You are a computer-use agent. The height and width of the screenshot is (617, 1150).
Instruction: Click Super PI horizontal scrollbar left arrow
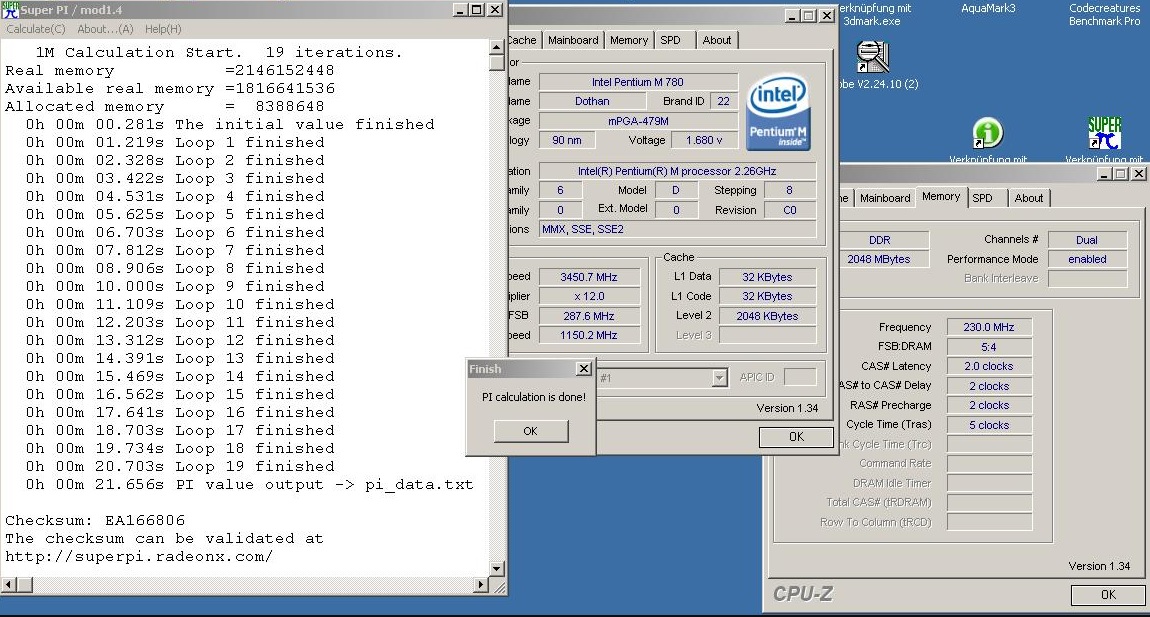tap(9, 585)
